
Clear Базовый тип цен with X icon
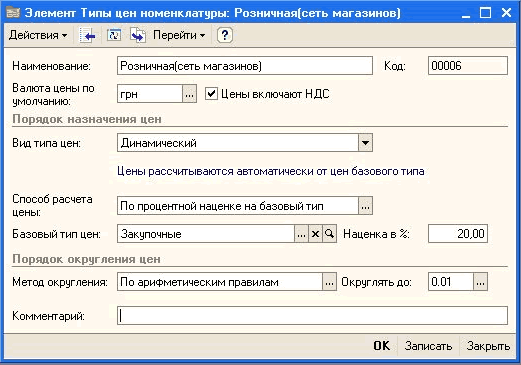315,234
